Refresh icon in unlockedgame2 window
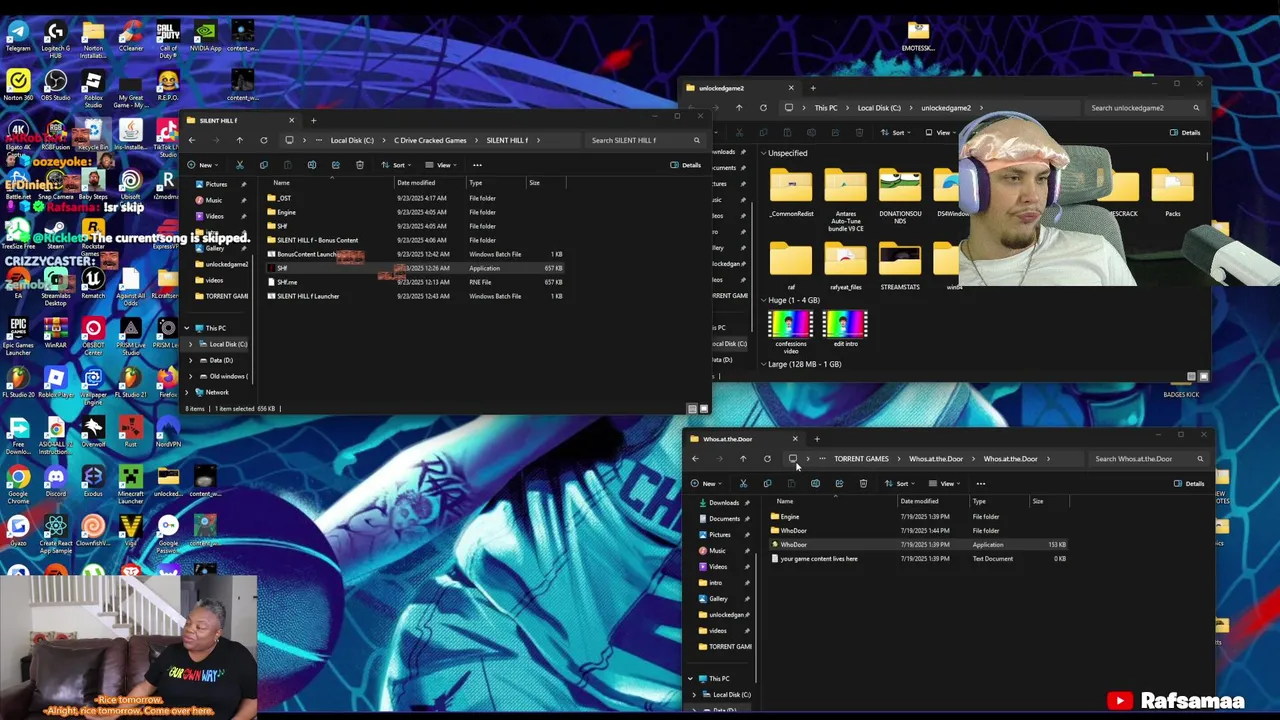 (x=763, y=108)
